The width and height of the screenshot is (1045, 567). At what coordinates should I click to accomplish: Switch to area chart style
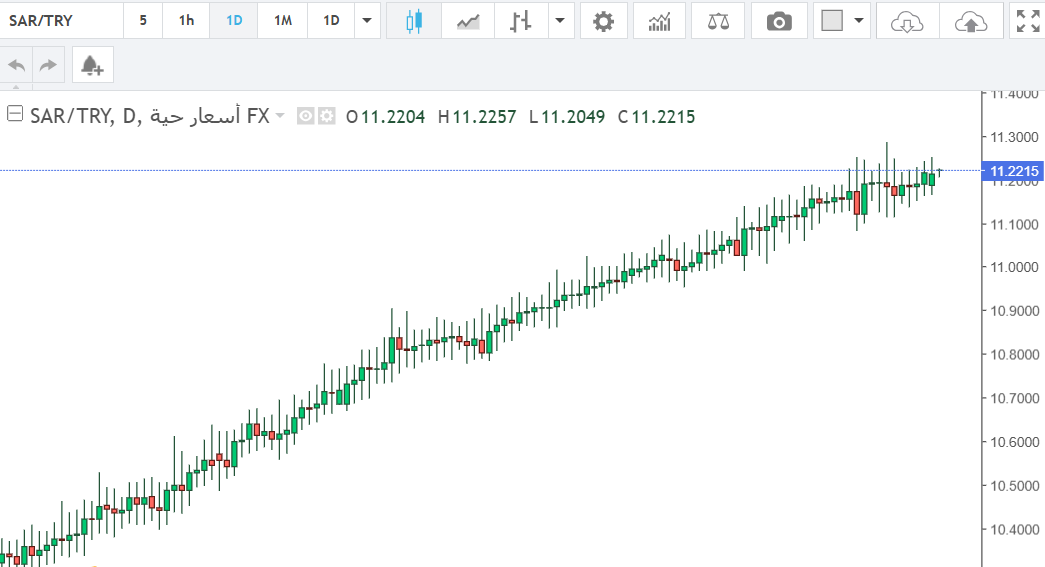[x=467, y=21]
